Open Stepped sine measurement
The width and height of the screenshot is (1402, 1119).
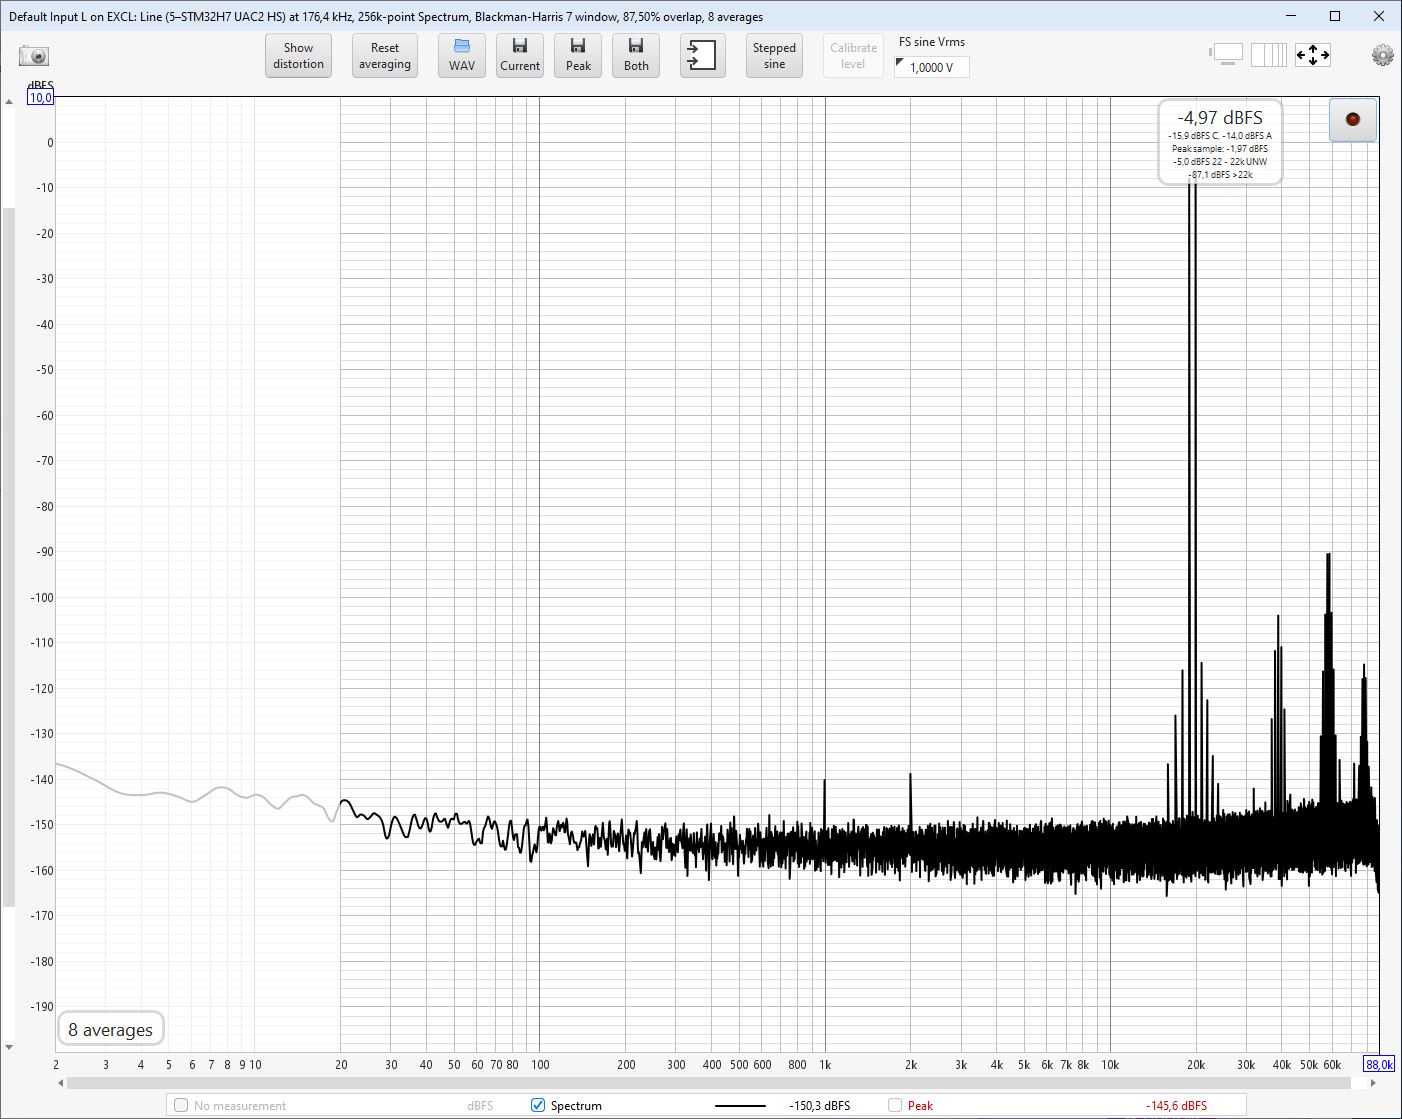(774, 55)
